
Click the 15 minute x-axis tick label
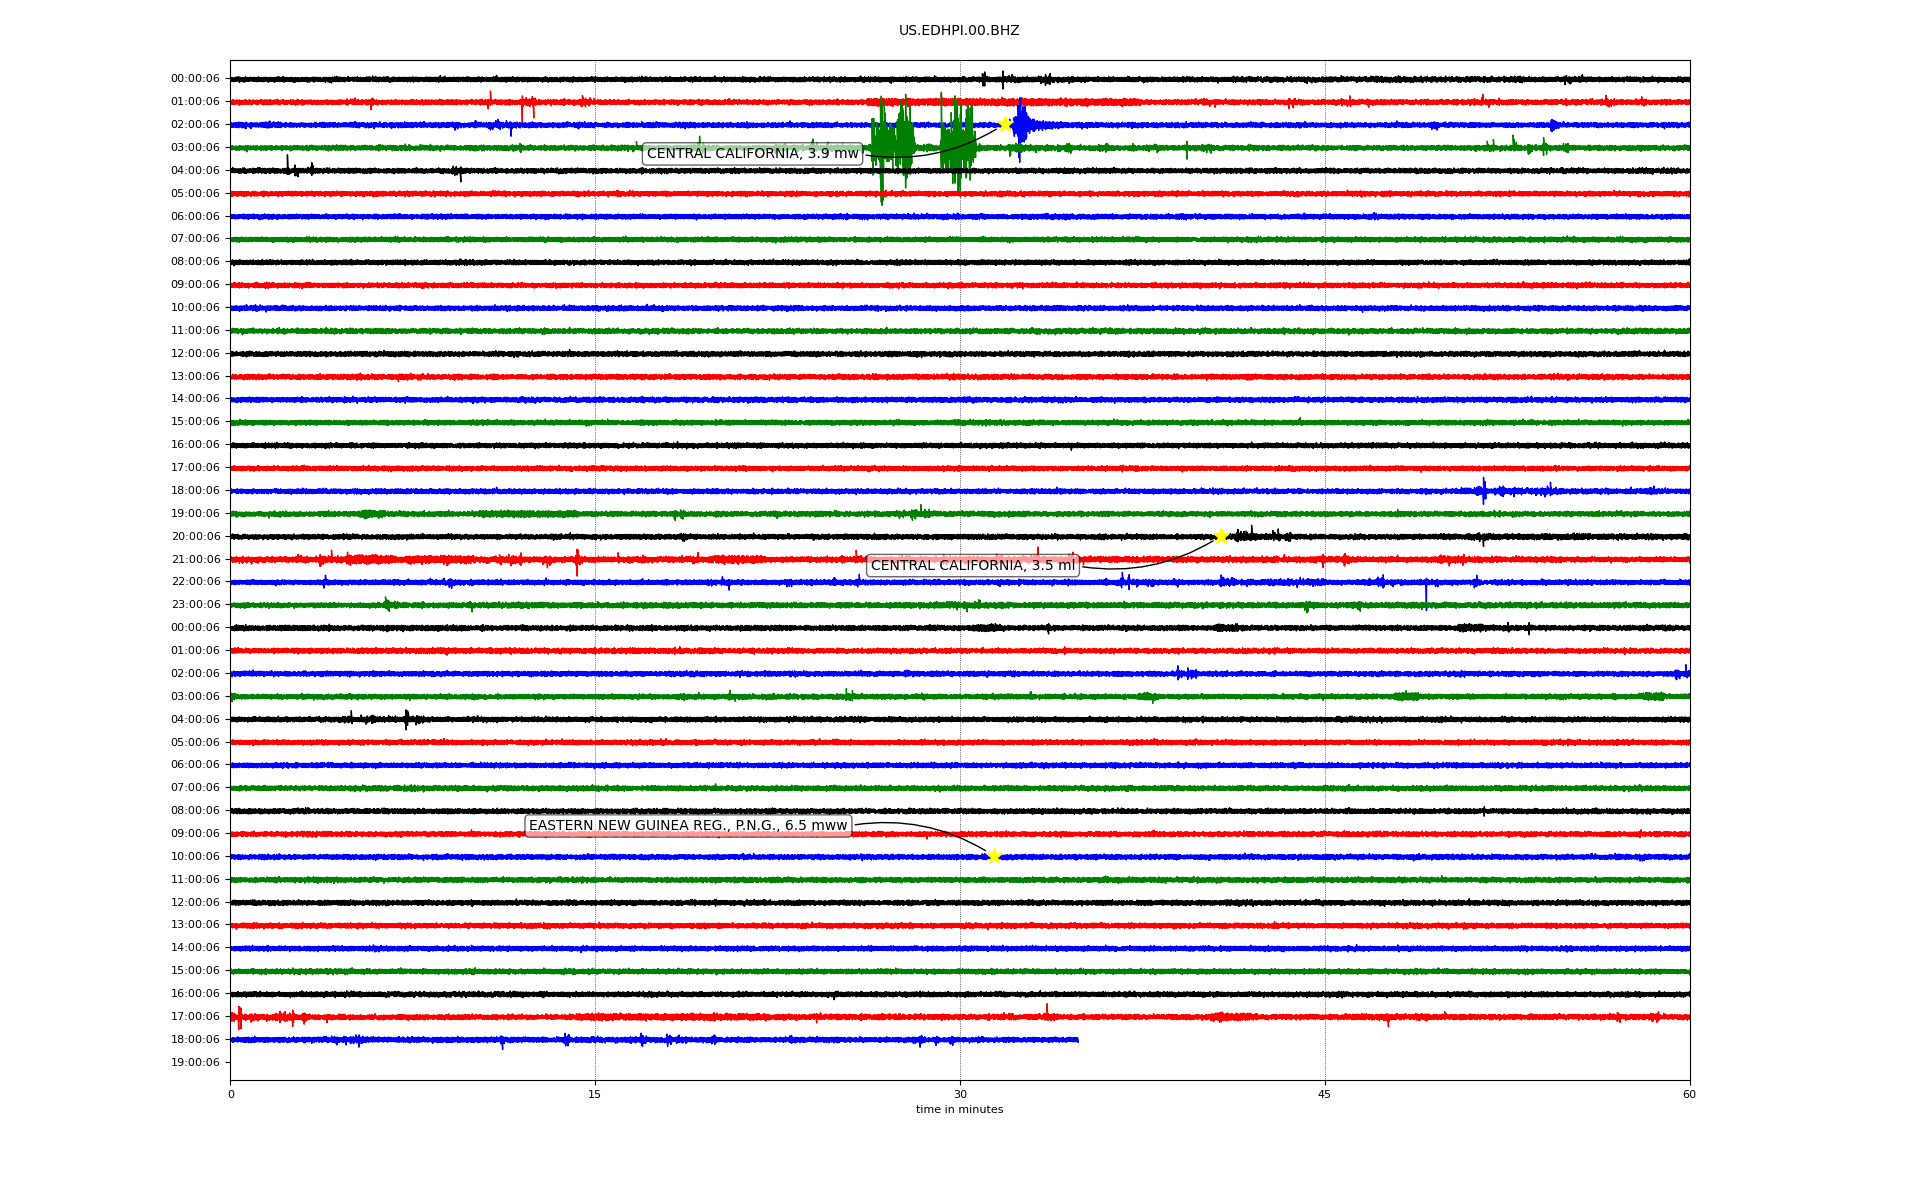[595, 1094]
